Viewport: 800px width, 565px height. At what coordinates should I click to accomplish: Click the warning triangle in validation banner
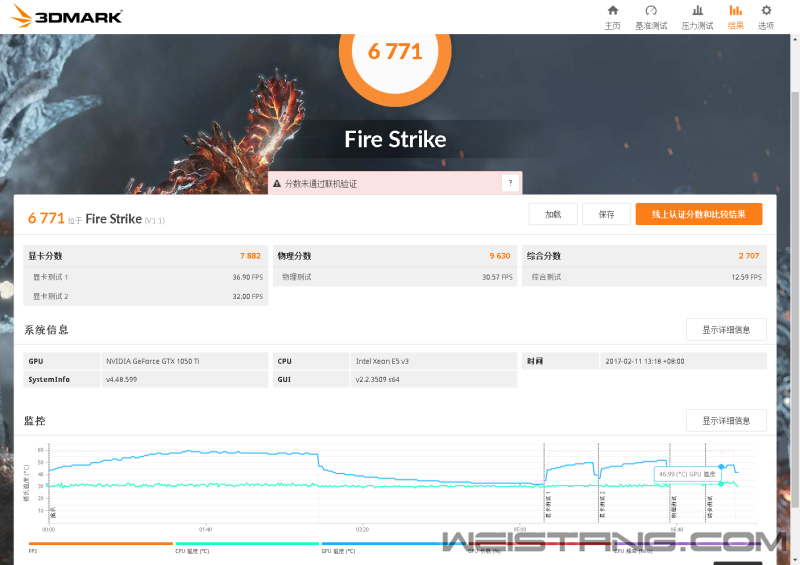click(277, 184)
